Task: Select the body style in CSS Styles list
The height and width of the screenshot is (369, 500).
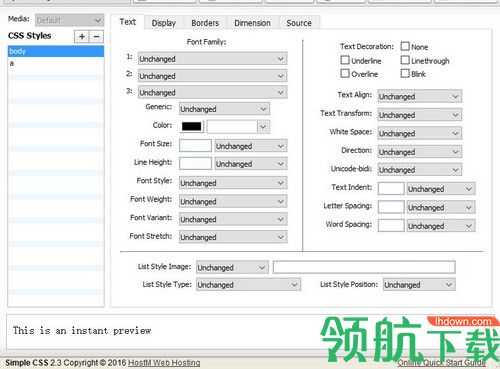Action: point(56,51)
